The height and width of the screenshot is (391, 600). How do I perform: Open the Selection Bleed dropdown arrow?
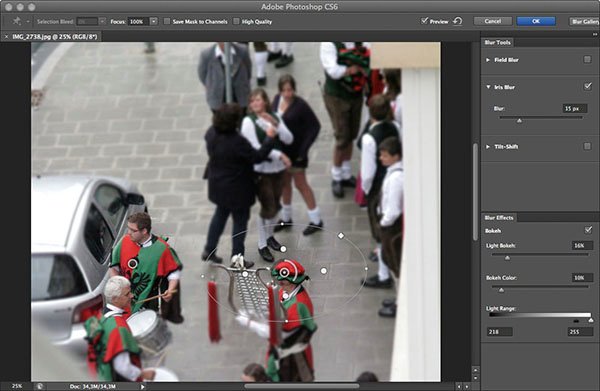pyautogui.click(x=102, y=21)
